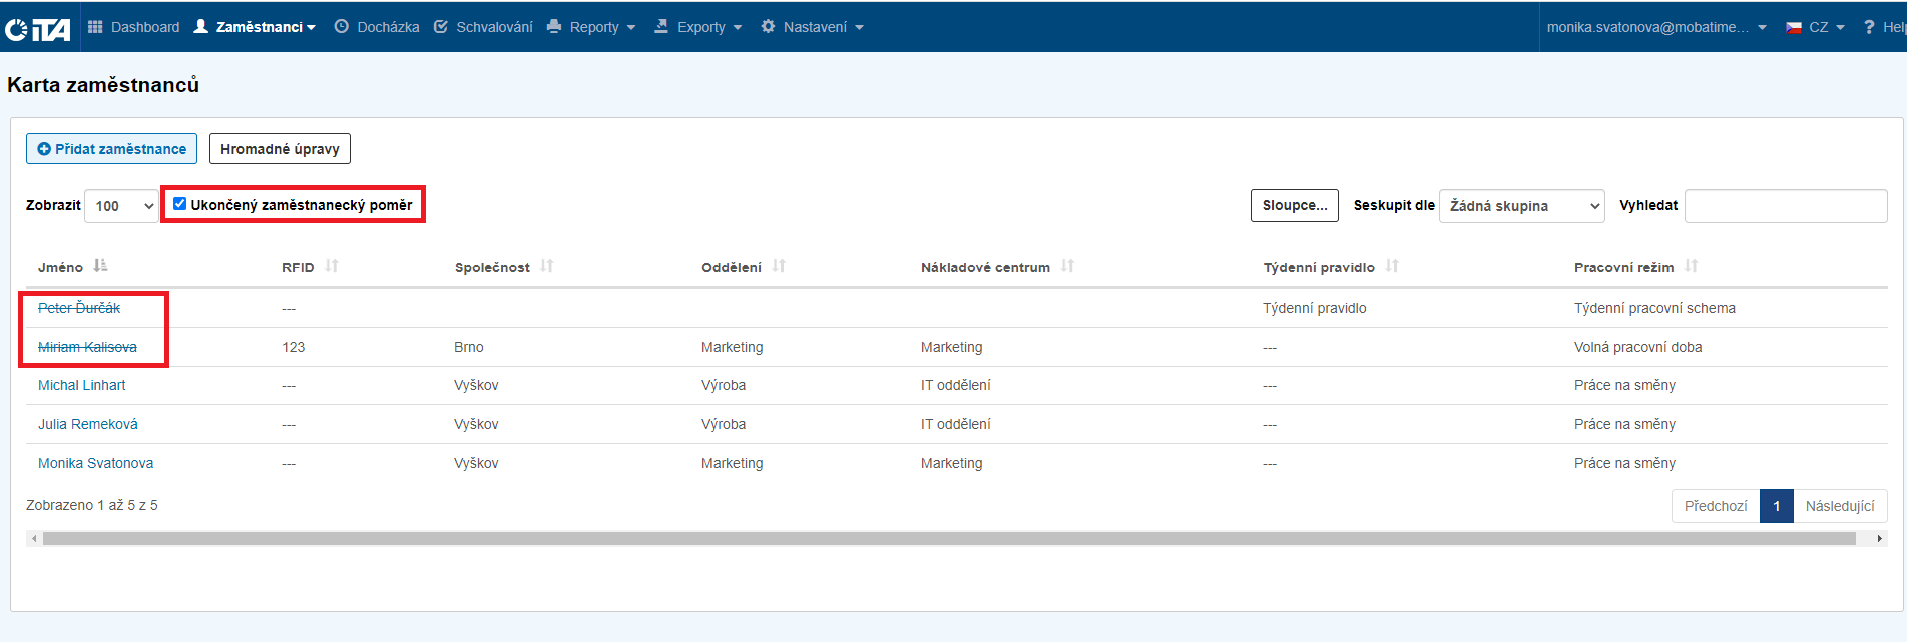Viewport: 1907px width, 642px height.
Task: Click the Jméno column sort icon
Action: click(x=100, y=266)
